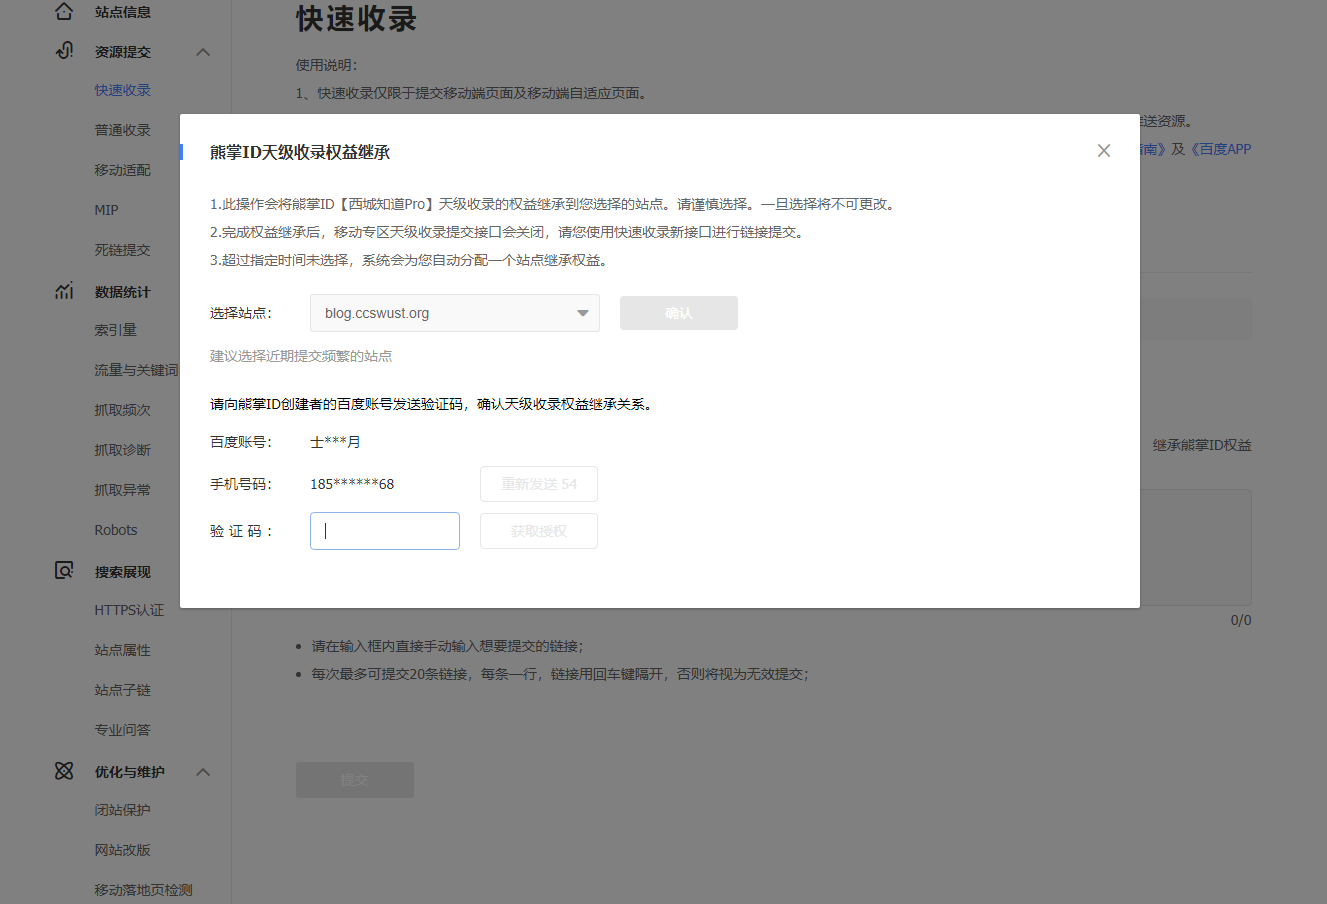Screen dimensions: 1327x904
Task: Click the 站点信息 sidebar heading
Action: tap(123, 12)
